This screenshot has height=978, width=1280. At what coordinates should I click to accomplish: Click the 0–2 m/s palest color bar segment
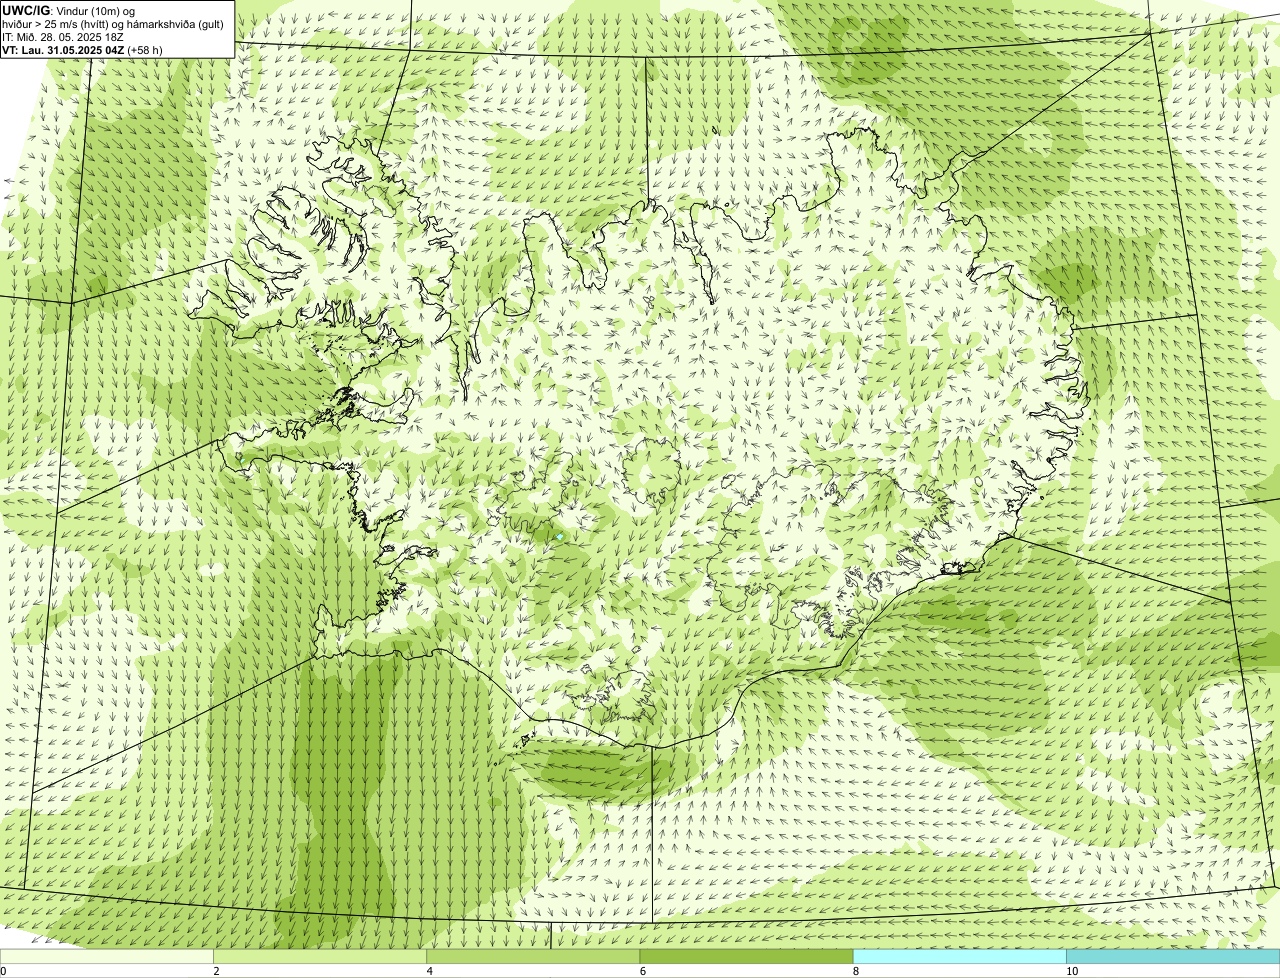tap(107, 957)
